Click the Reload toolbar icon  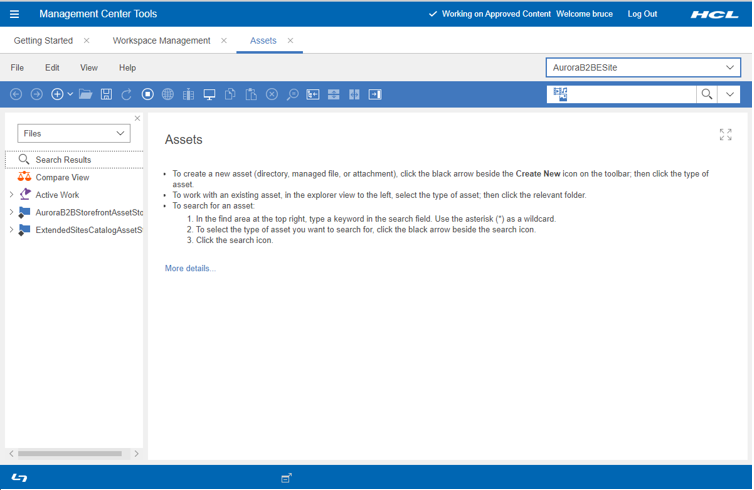coord(126,94)
